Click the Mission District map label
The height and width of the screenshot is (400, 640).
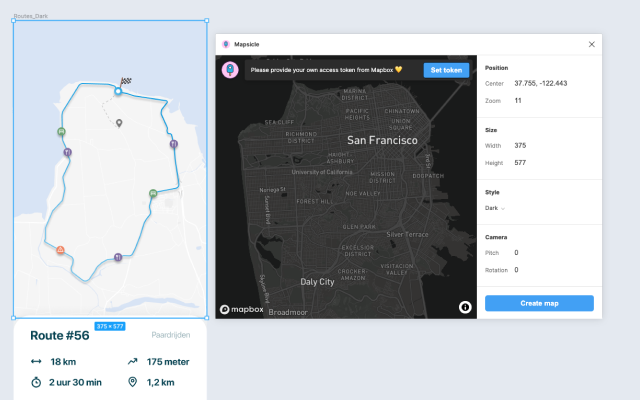pos(382,177)
